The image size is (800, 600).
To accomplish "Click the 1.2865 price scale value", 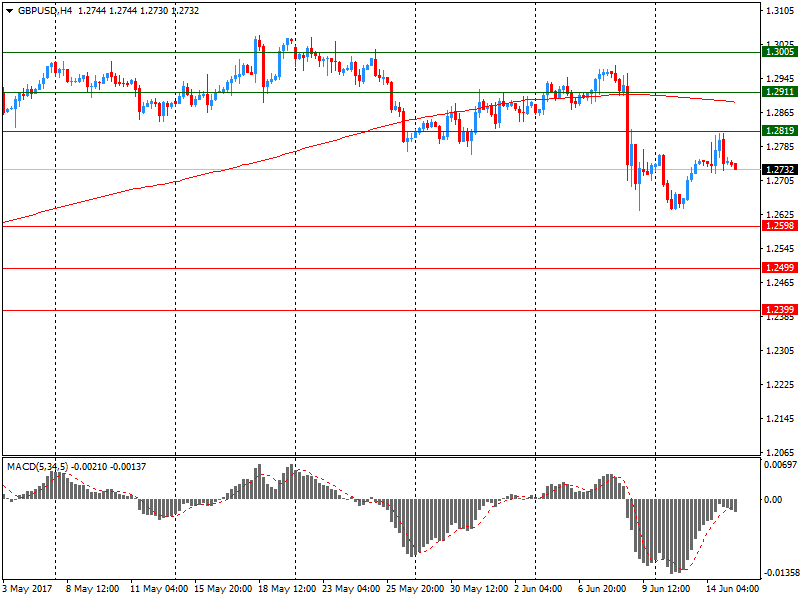I will [780, 113].
